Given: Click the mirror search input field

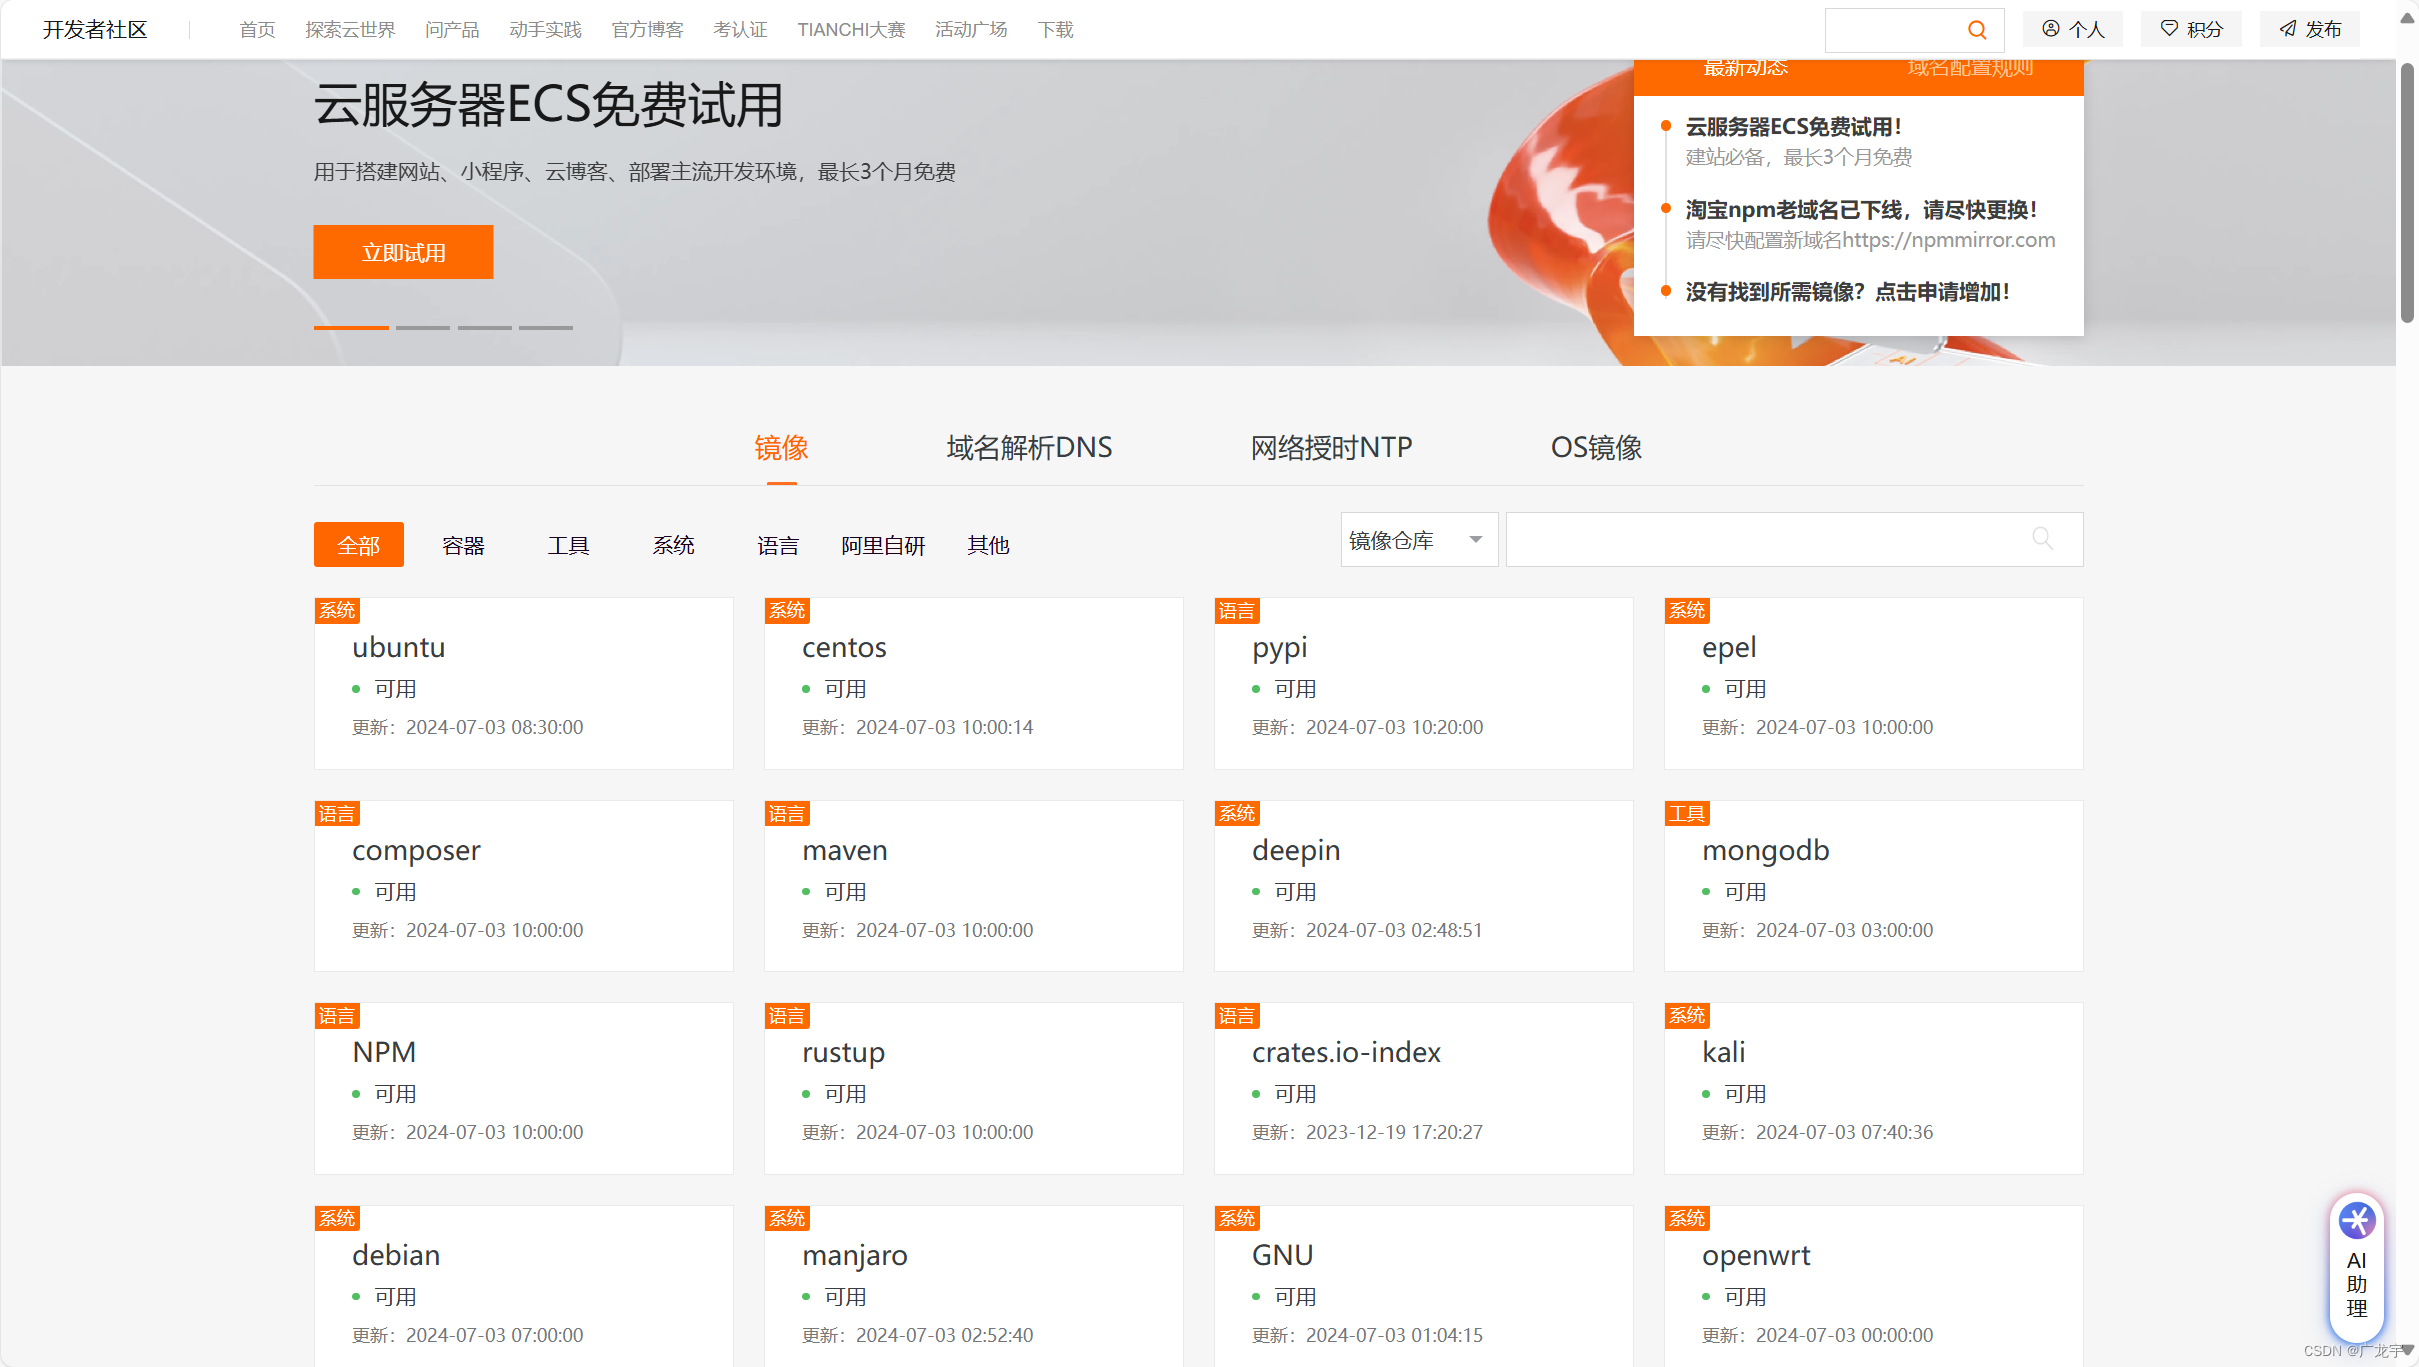Looking at the screenshot, I should [x=1794, y=540].
